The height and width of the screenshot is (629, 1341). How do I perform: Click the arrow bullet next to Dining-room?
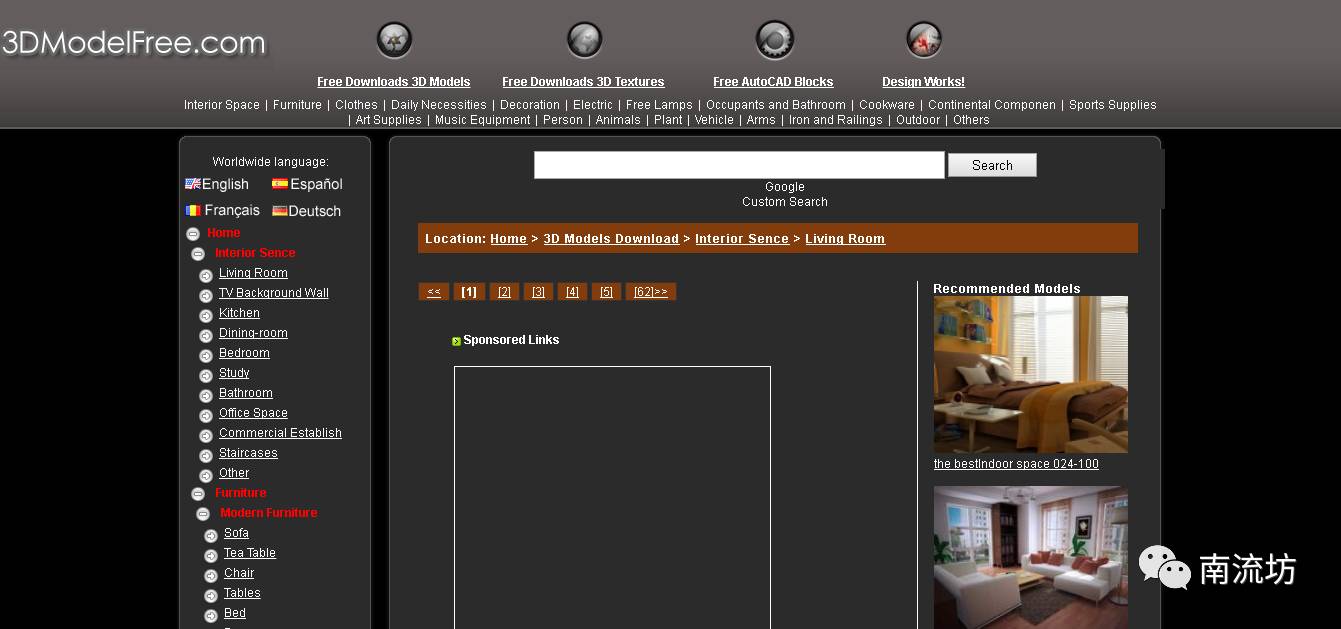[x=206, y=335]
